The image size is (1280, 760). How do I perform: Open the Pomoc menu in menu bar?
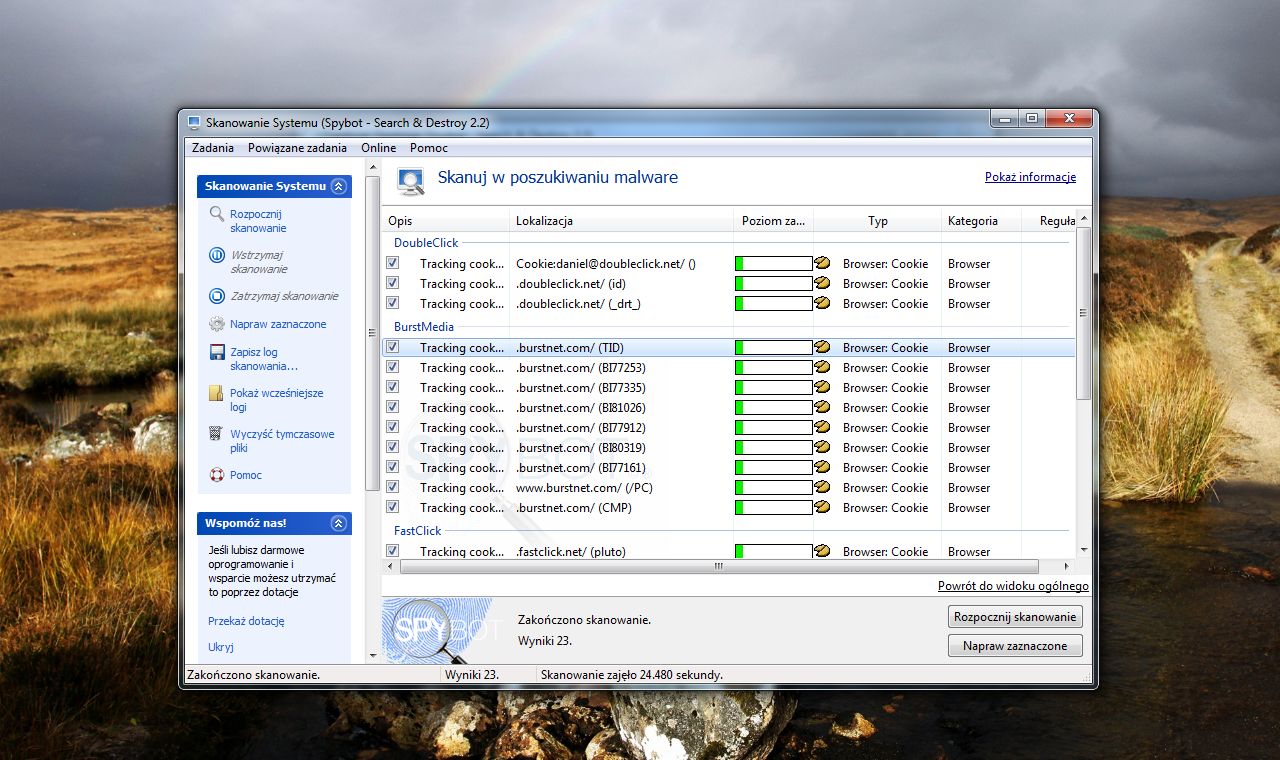(x=429, y=148)
